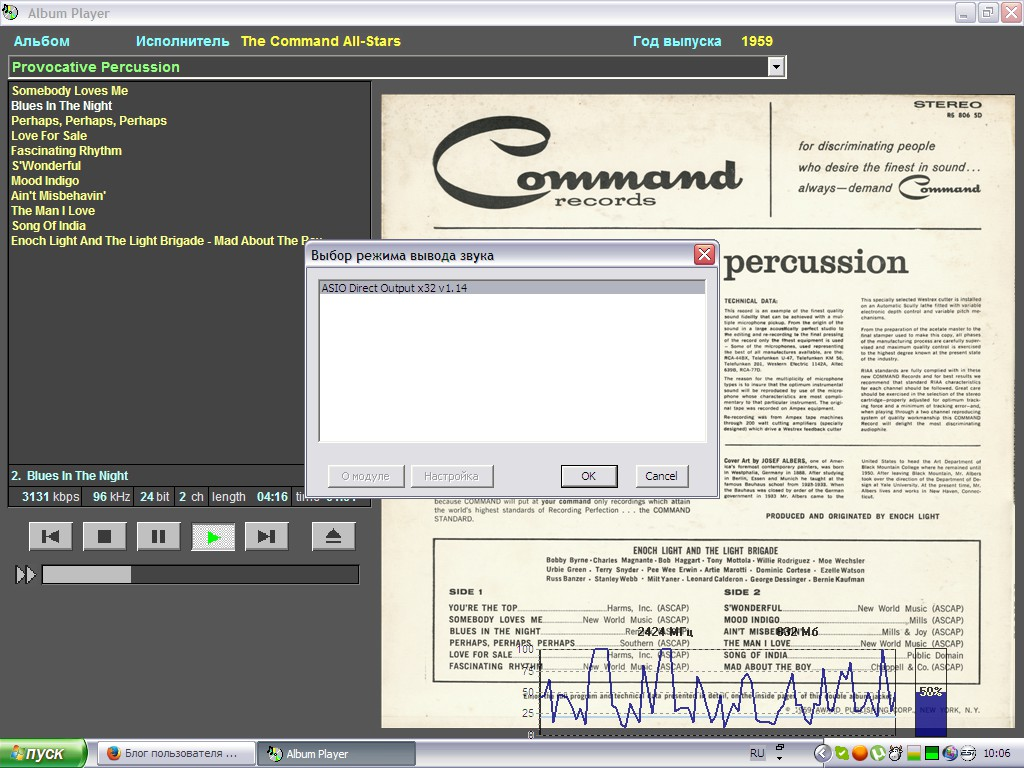This screenshot has height=768, width=1024.
Task: Click the Album Player taskbar button
Action: 336,754
